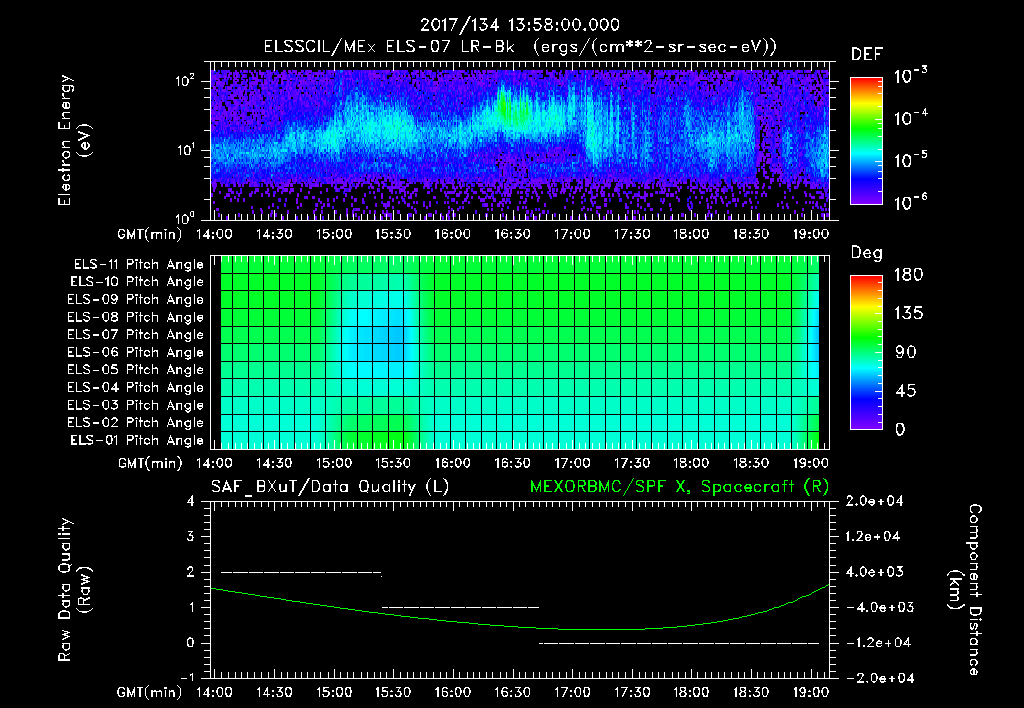Click the 180 tick on Deg scale

click(x=908, y=275)
